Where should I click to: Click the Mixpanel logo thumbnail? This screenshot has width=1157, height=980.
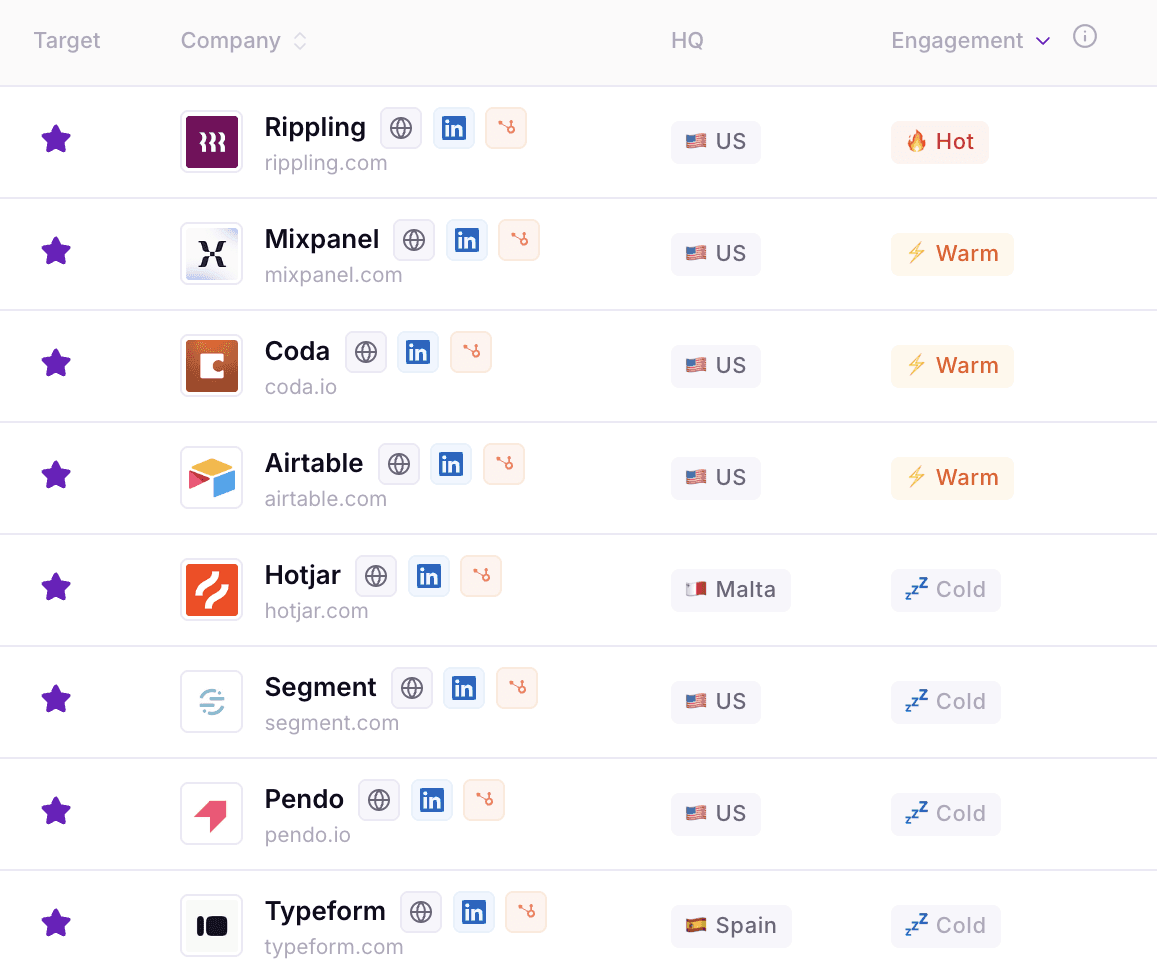[211, 254]
